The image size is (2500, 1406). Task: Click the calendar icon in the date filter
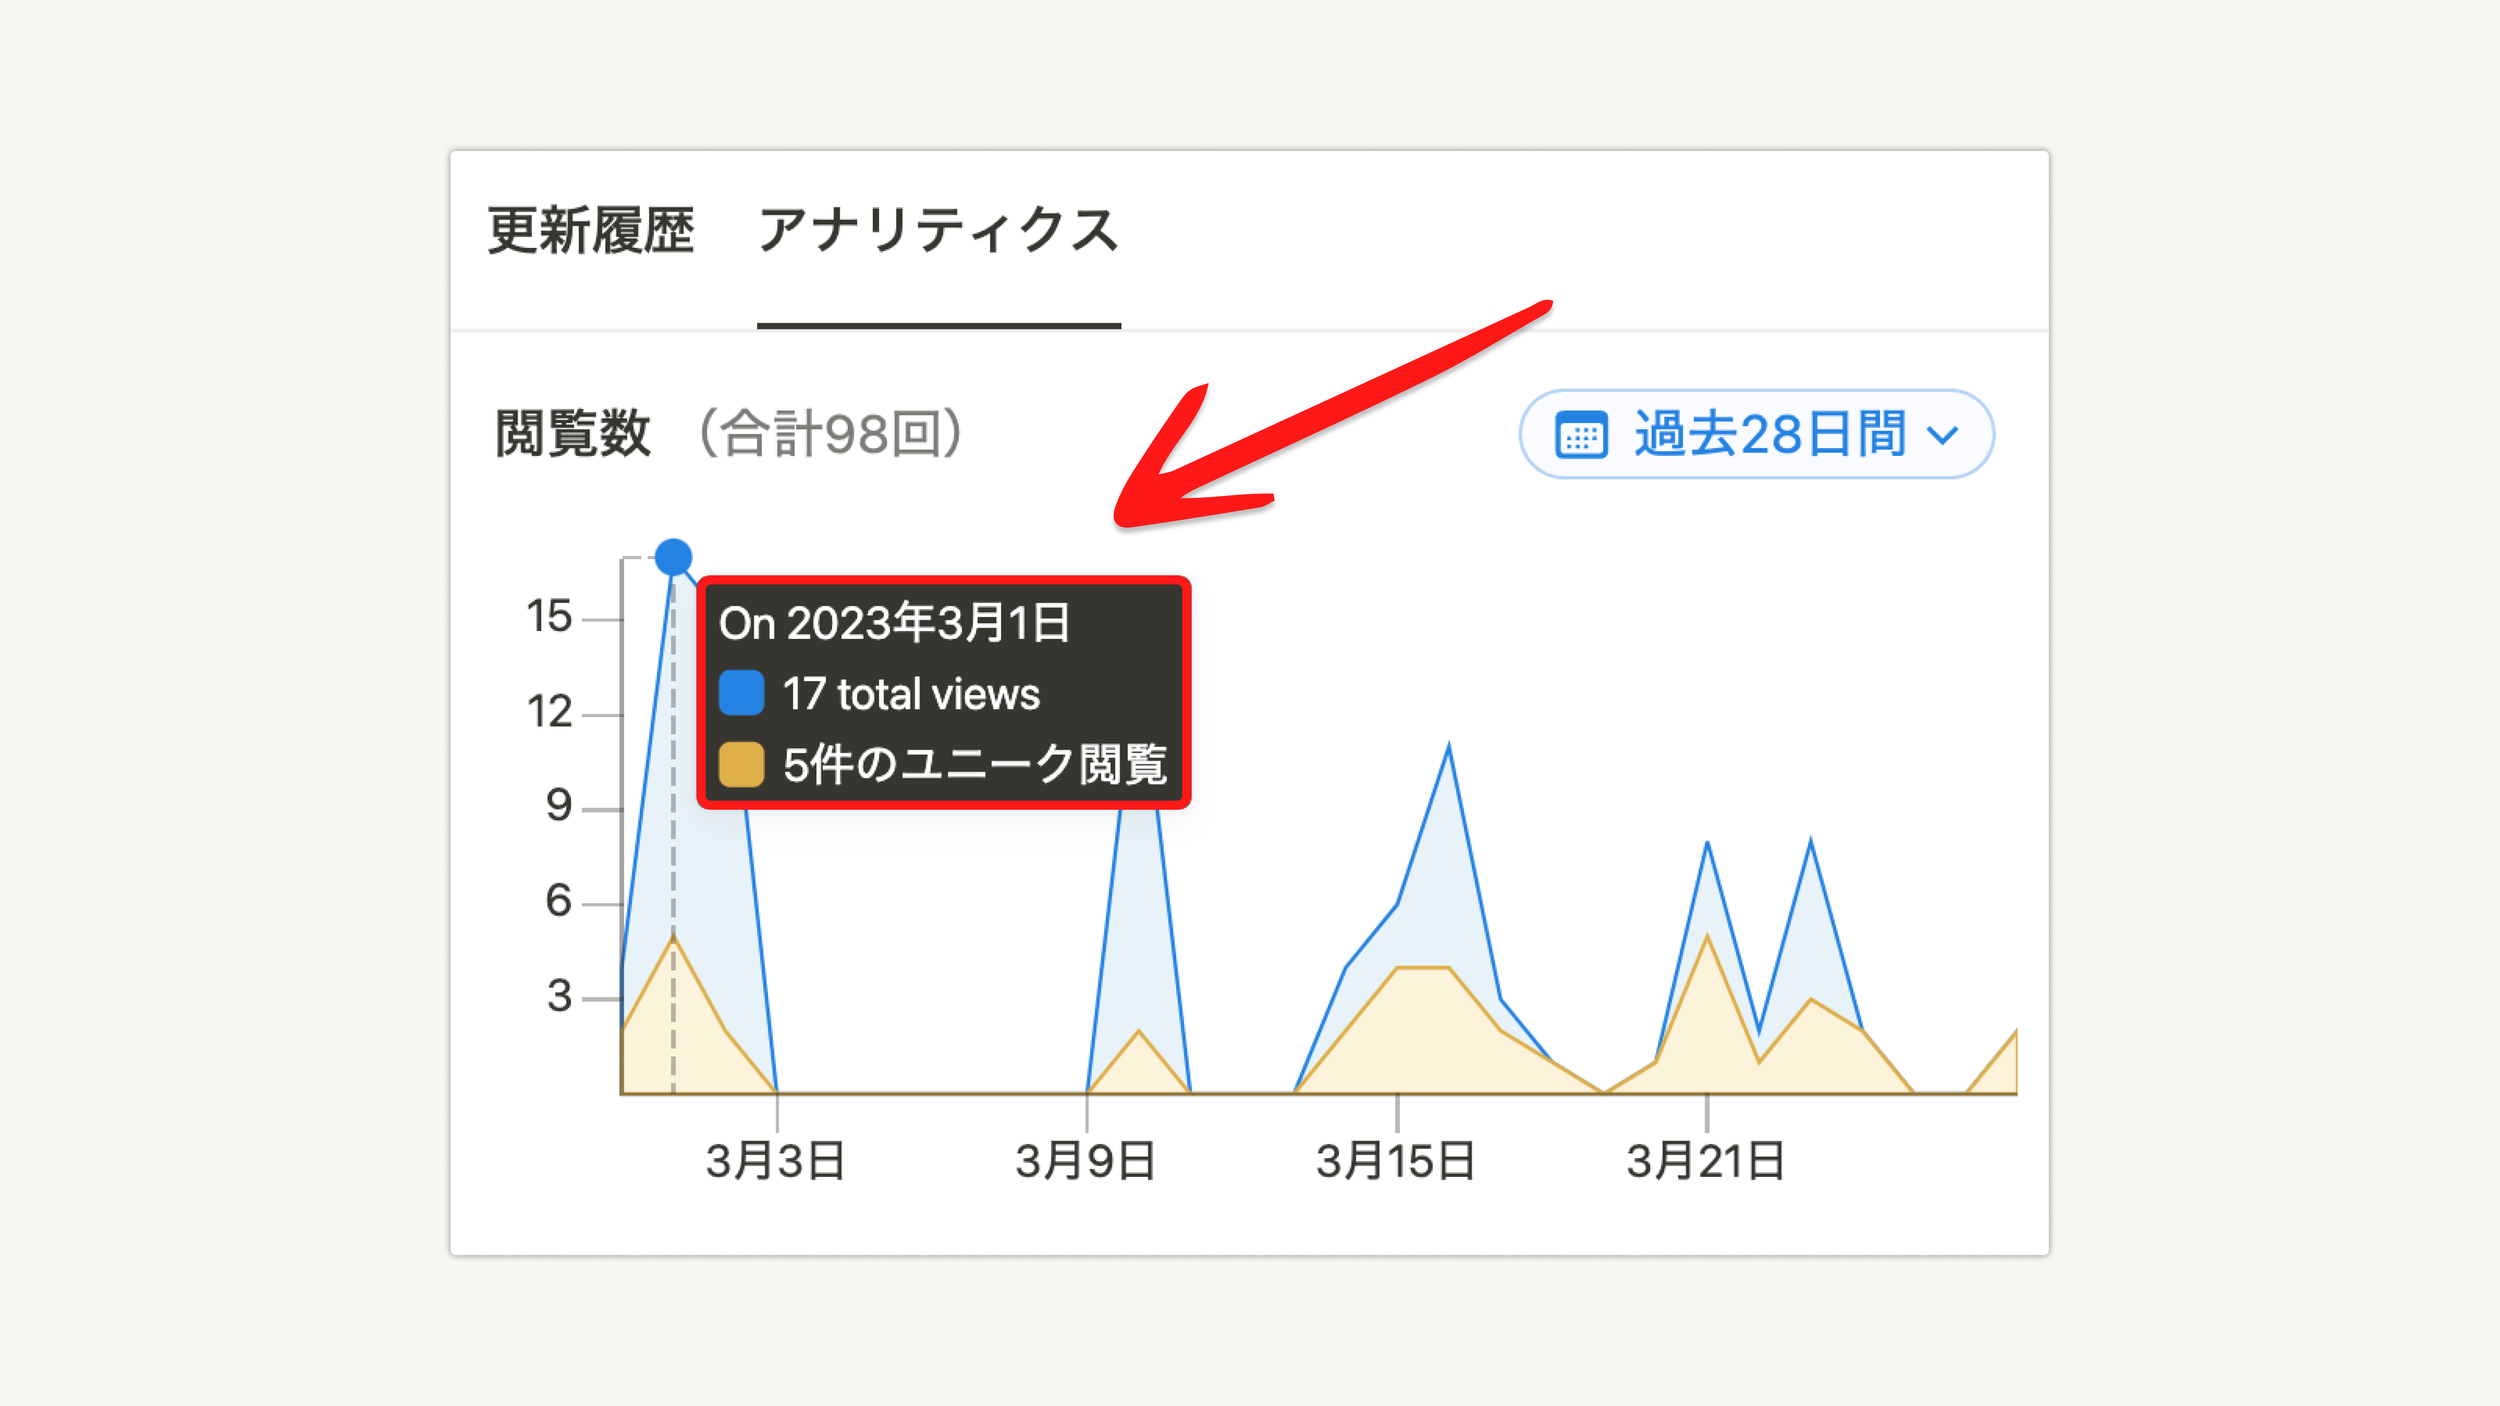[x=1581, y=435]
